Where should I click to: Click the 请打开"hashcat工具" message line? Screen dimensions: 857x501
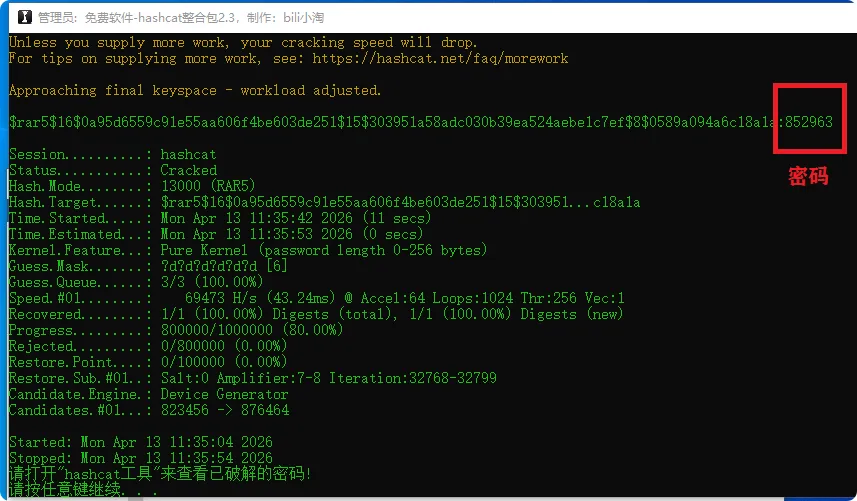pyautogui.click(x=160, y=474)
